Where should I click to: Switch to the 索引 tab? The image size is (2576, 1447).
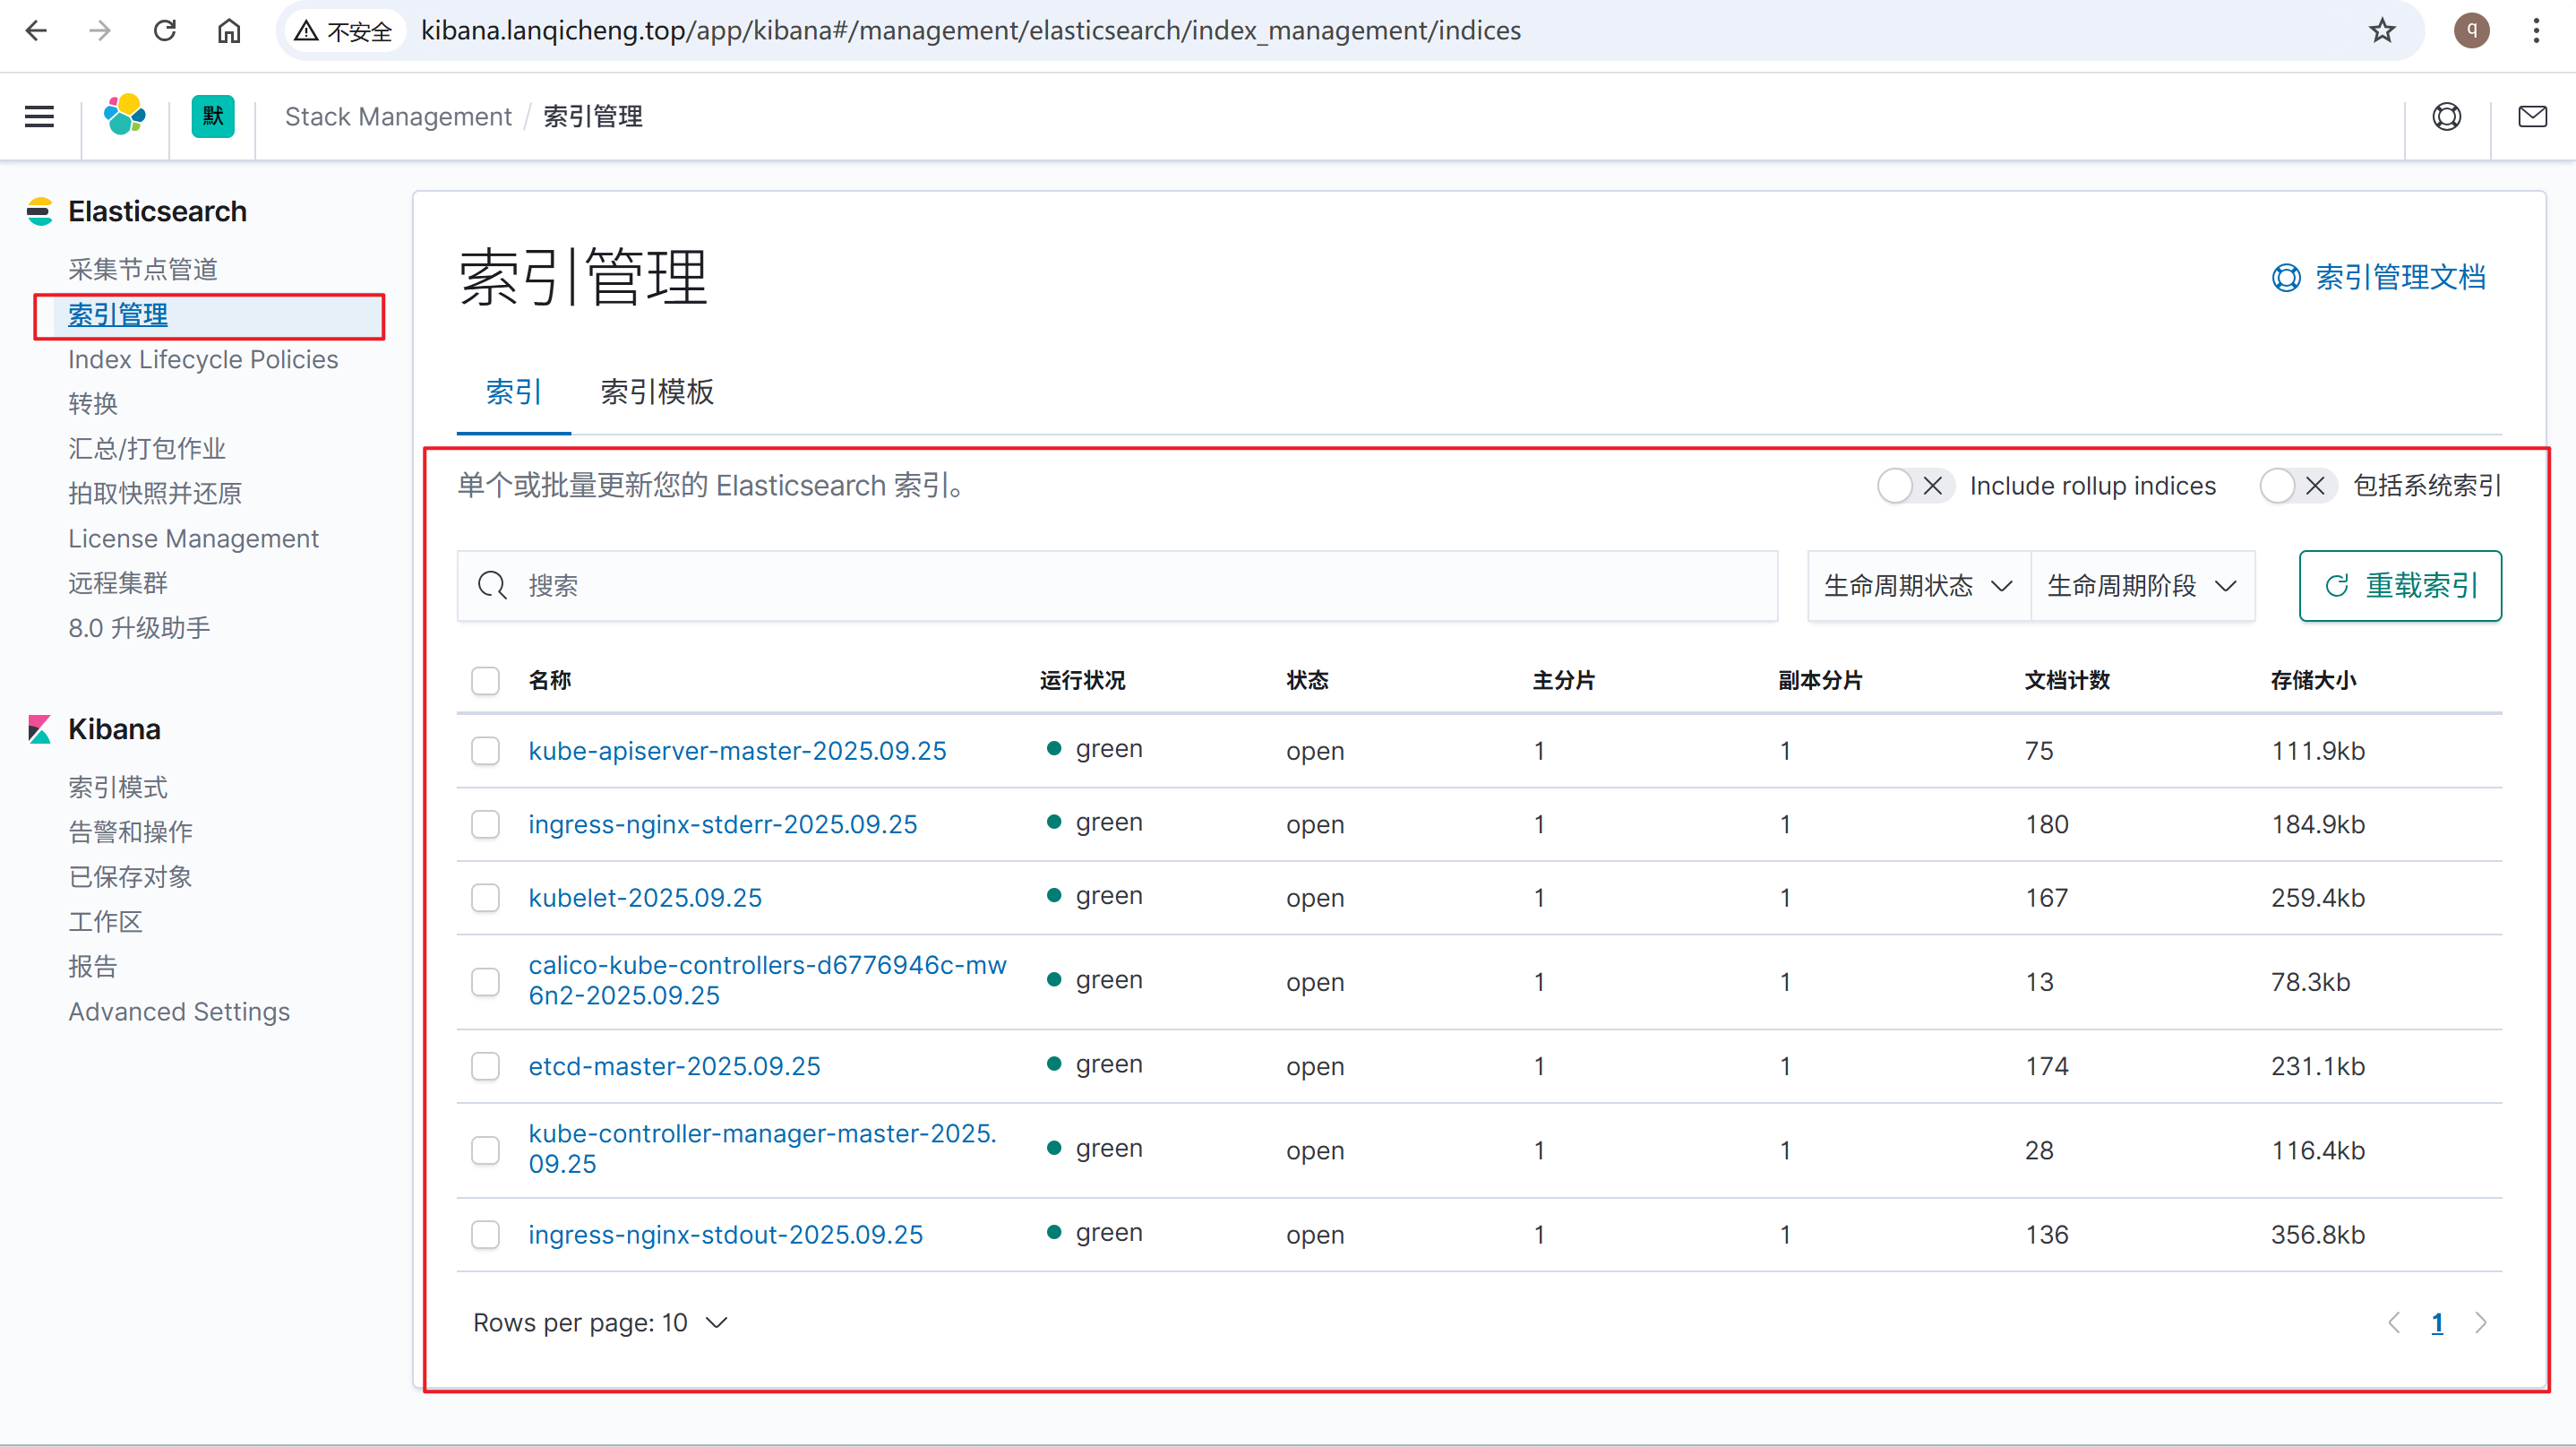tap(514, 392)
